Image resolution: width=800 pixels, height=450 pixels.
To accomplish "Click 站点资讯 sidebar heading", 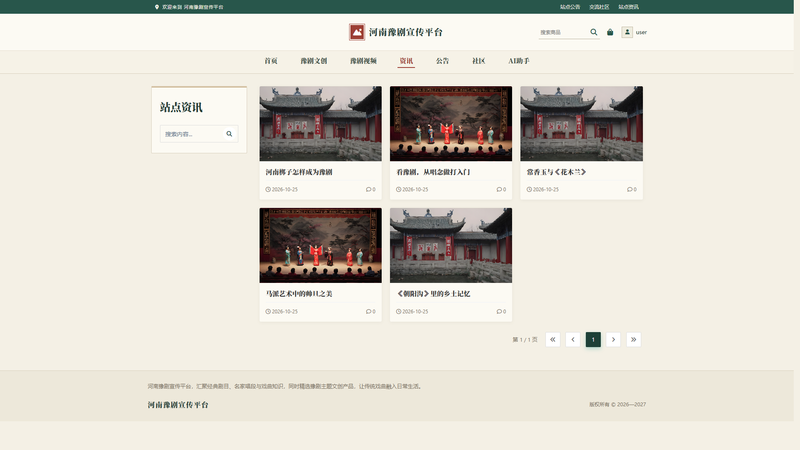I will pos(181,107).
